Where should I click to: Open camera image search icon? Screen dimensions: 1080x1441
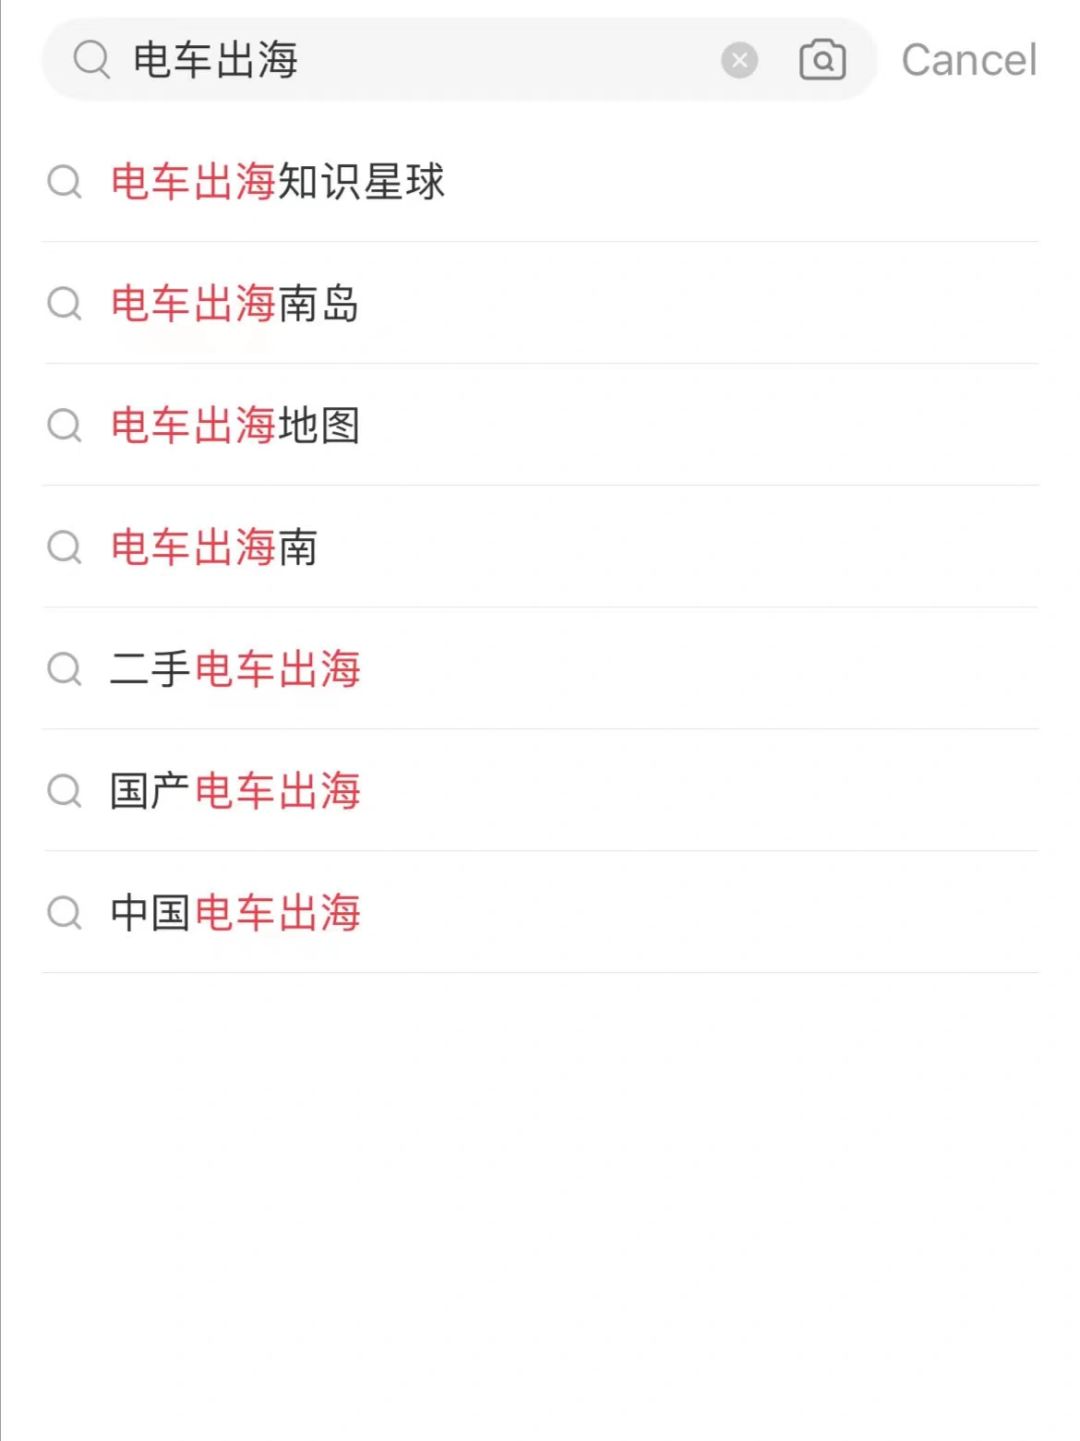822,60
